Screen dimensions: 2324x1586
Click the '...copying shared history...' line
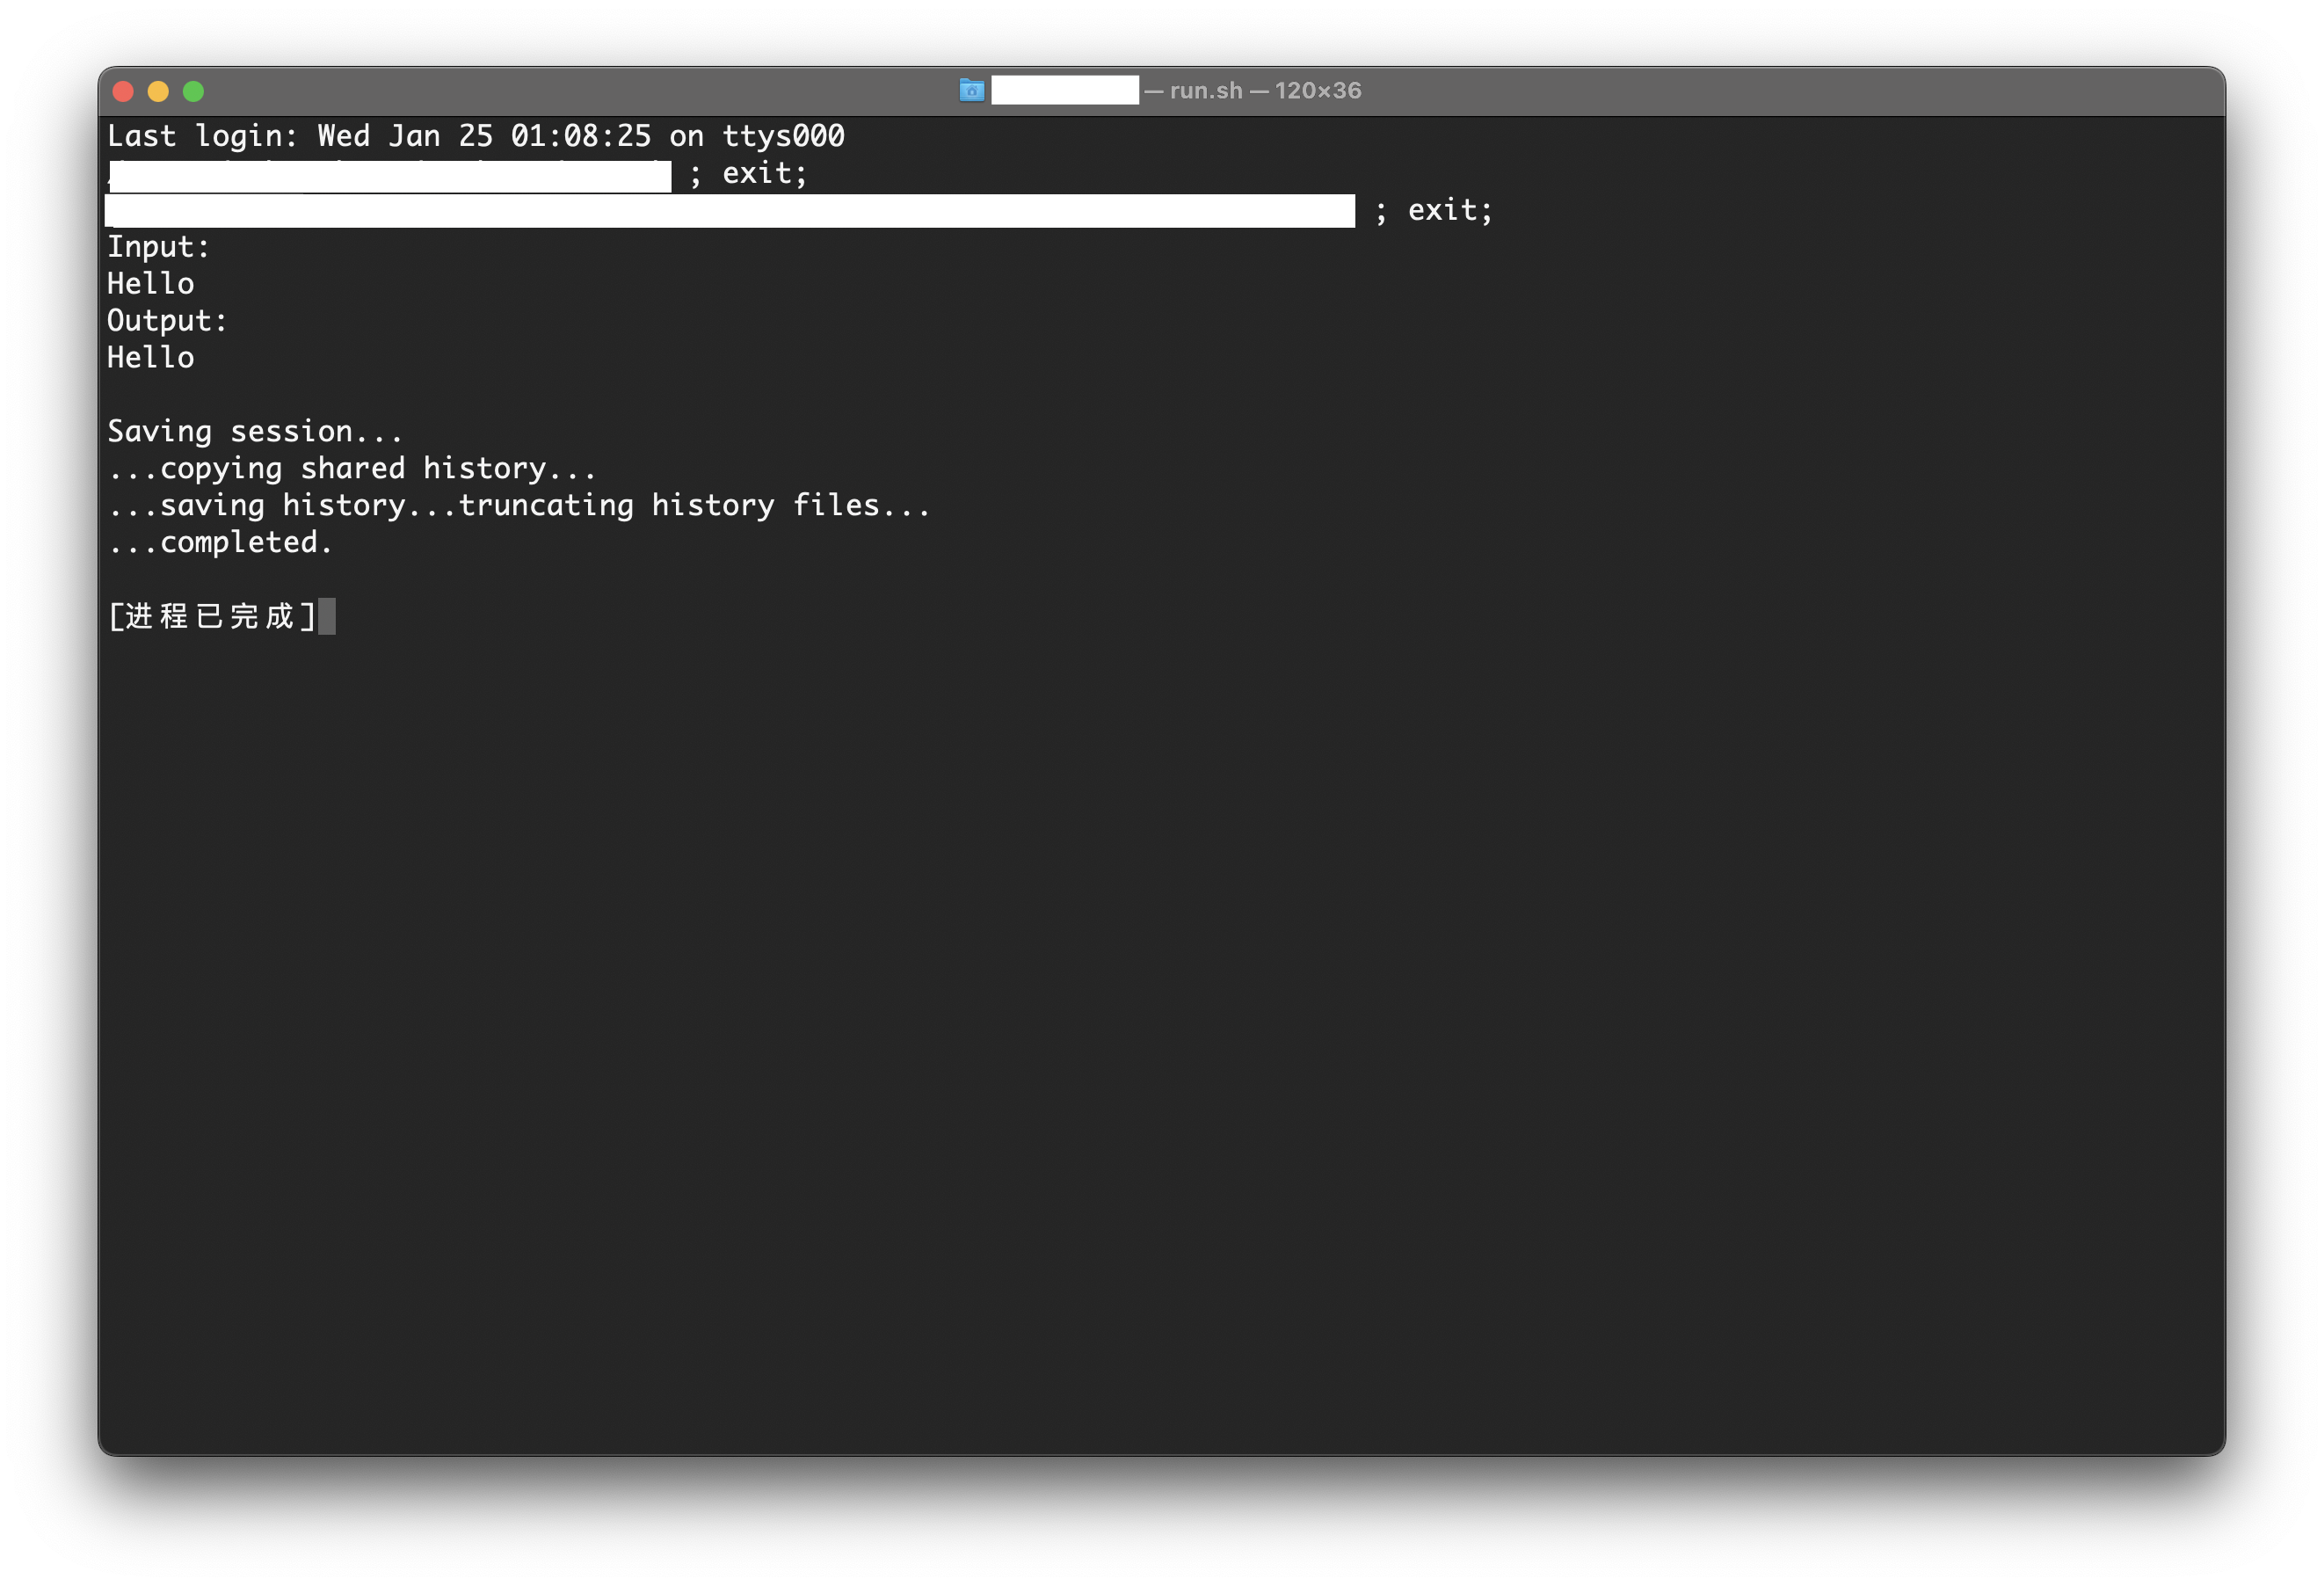coord(352,469)
